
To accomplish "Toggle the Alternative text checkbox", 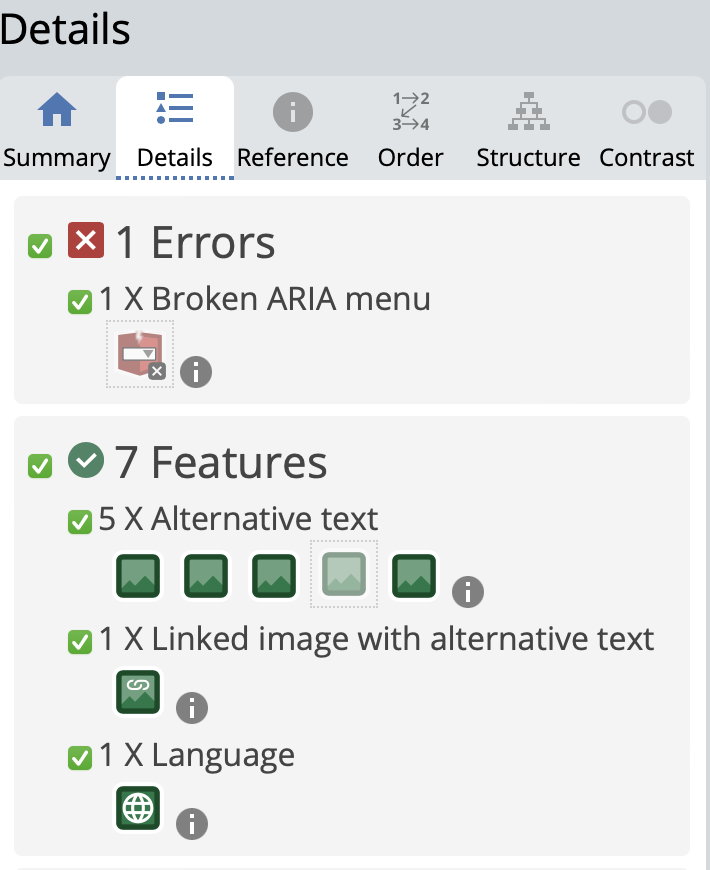I will tap(79, 521).
